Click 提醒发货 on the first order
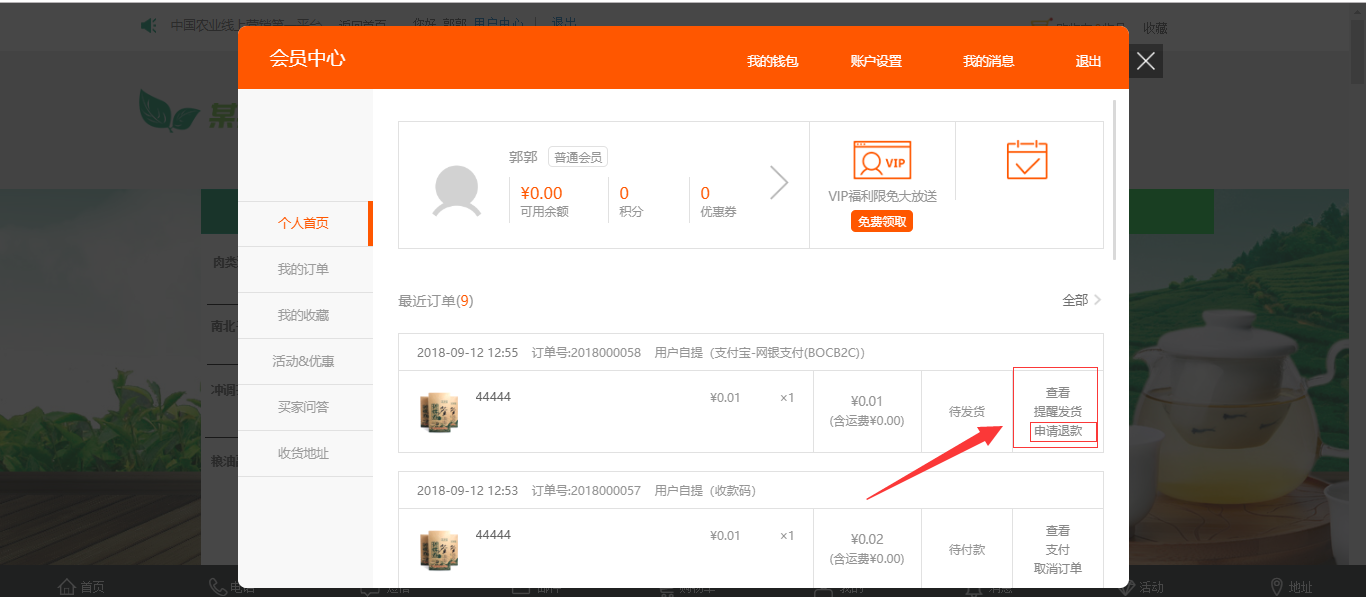The image size is (1366, 597). tap(1058, 411)
